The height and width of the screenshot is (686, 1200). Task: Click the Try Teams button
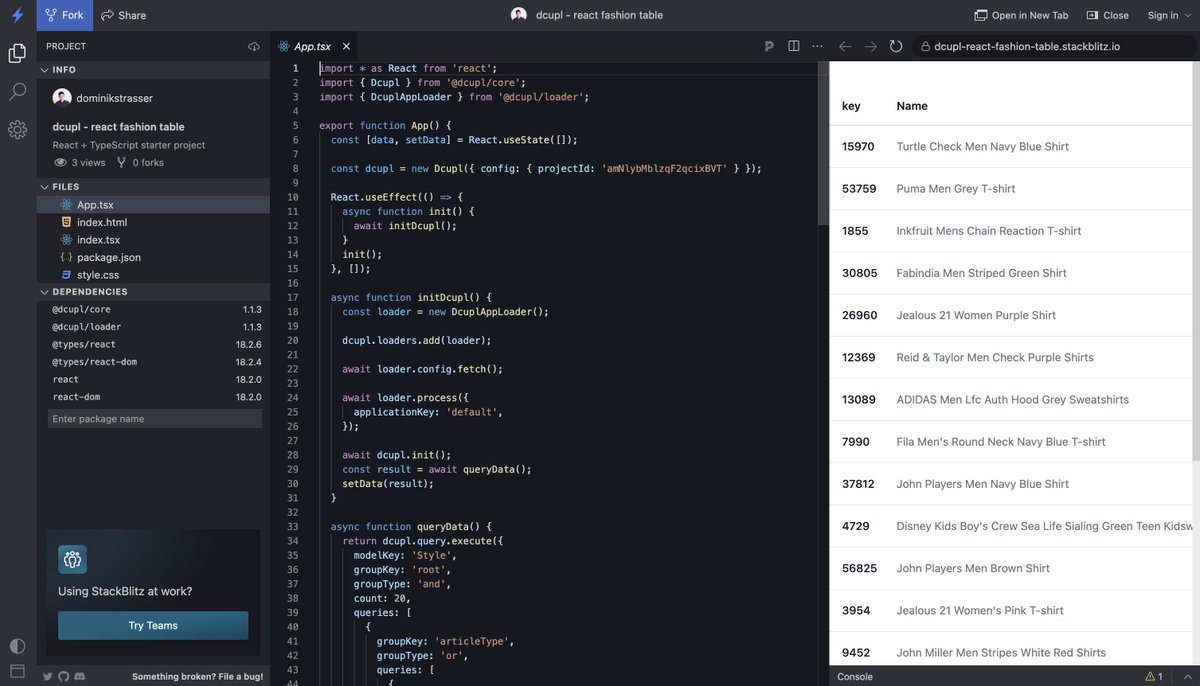pos(153,625)
